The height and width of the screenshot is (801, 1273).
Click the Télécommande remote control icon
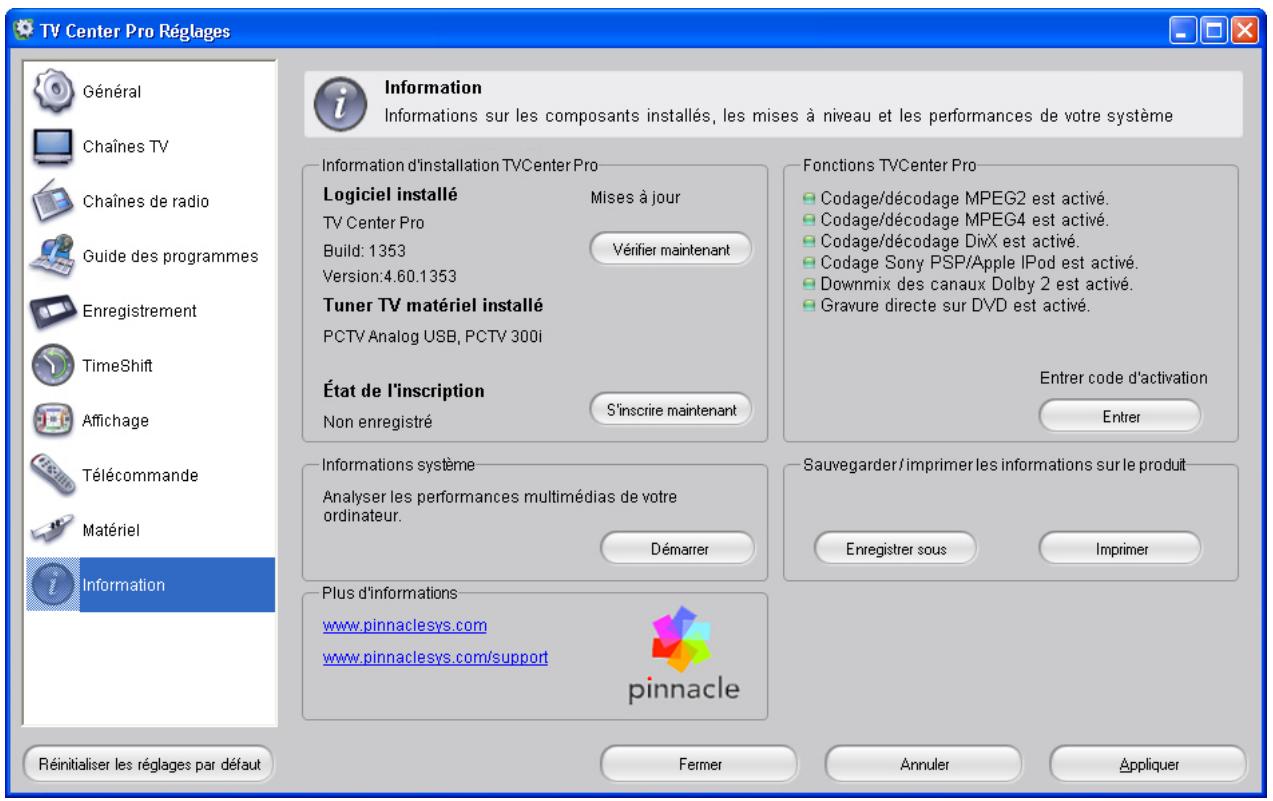click(51, 475)
